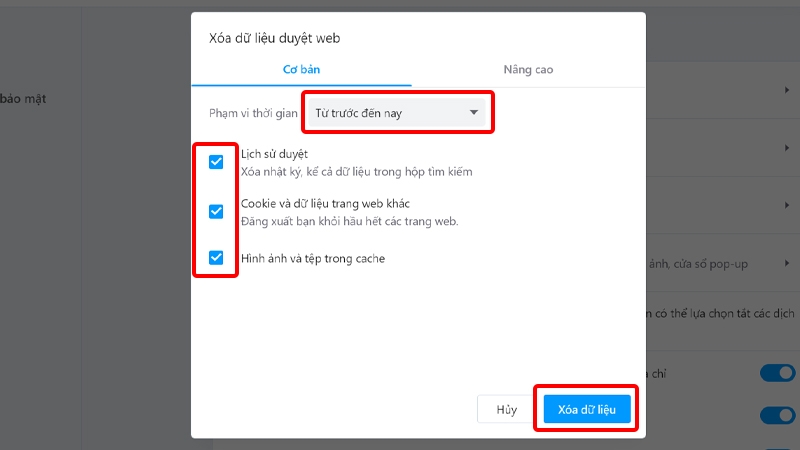
Task: Uncheck Cookie và dữ liệu trang web khác
Action: tap(216, 211)
